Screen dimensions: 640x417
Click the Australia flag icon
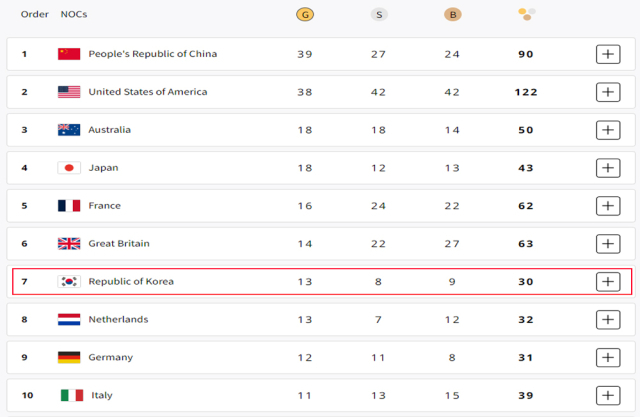[69, 130]
